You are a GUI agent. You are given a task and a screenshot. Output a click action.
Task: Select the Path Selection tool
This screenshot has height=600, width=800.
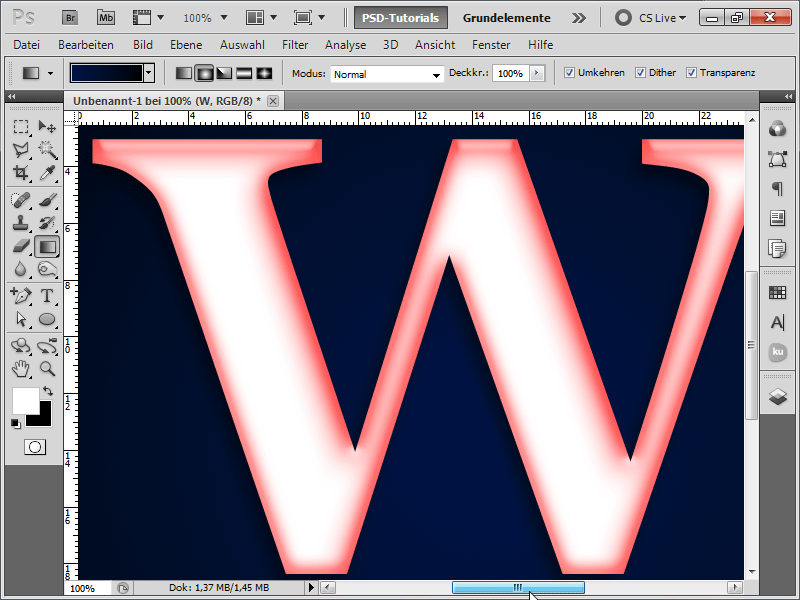(x=21, y=319)
